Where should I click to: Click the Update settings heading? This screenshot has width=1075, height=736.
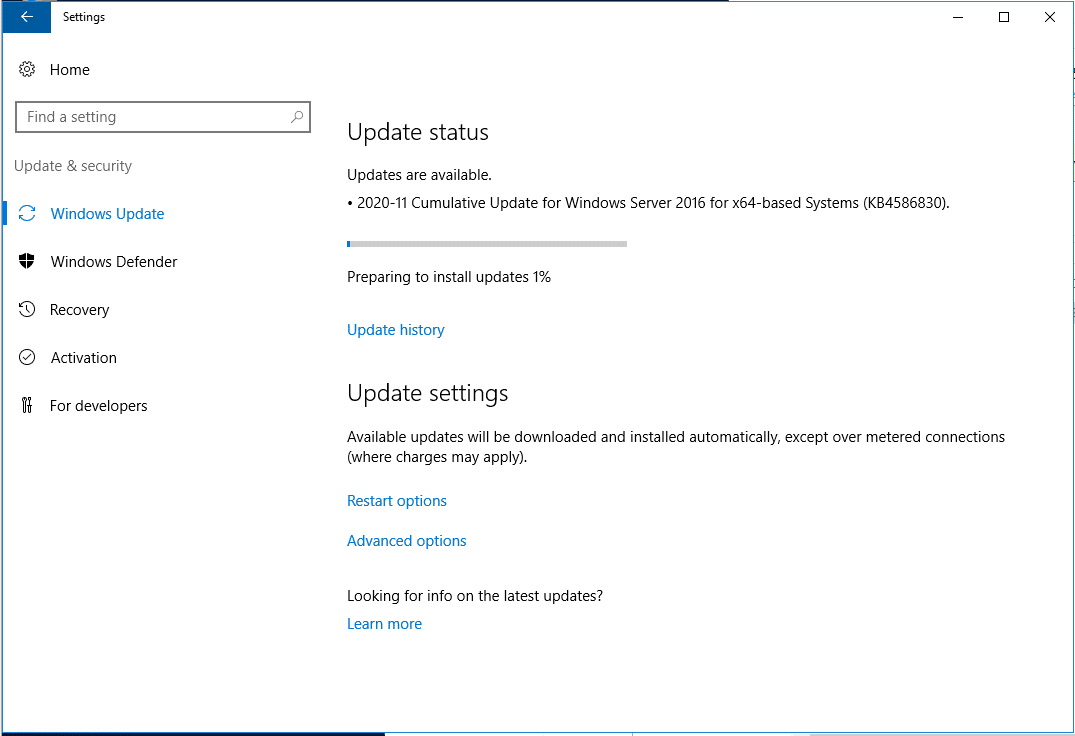pyautogui.click(x=428, y=393)
